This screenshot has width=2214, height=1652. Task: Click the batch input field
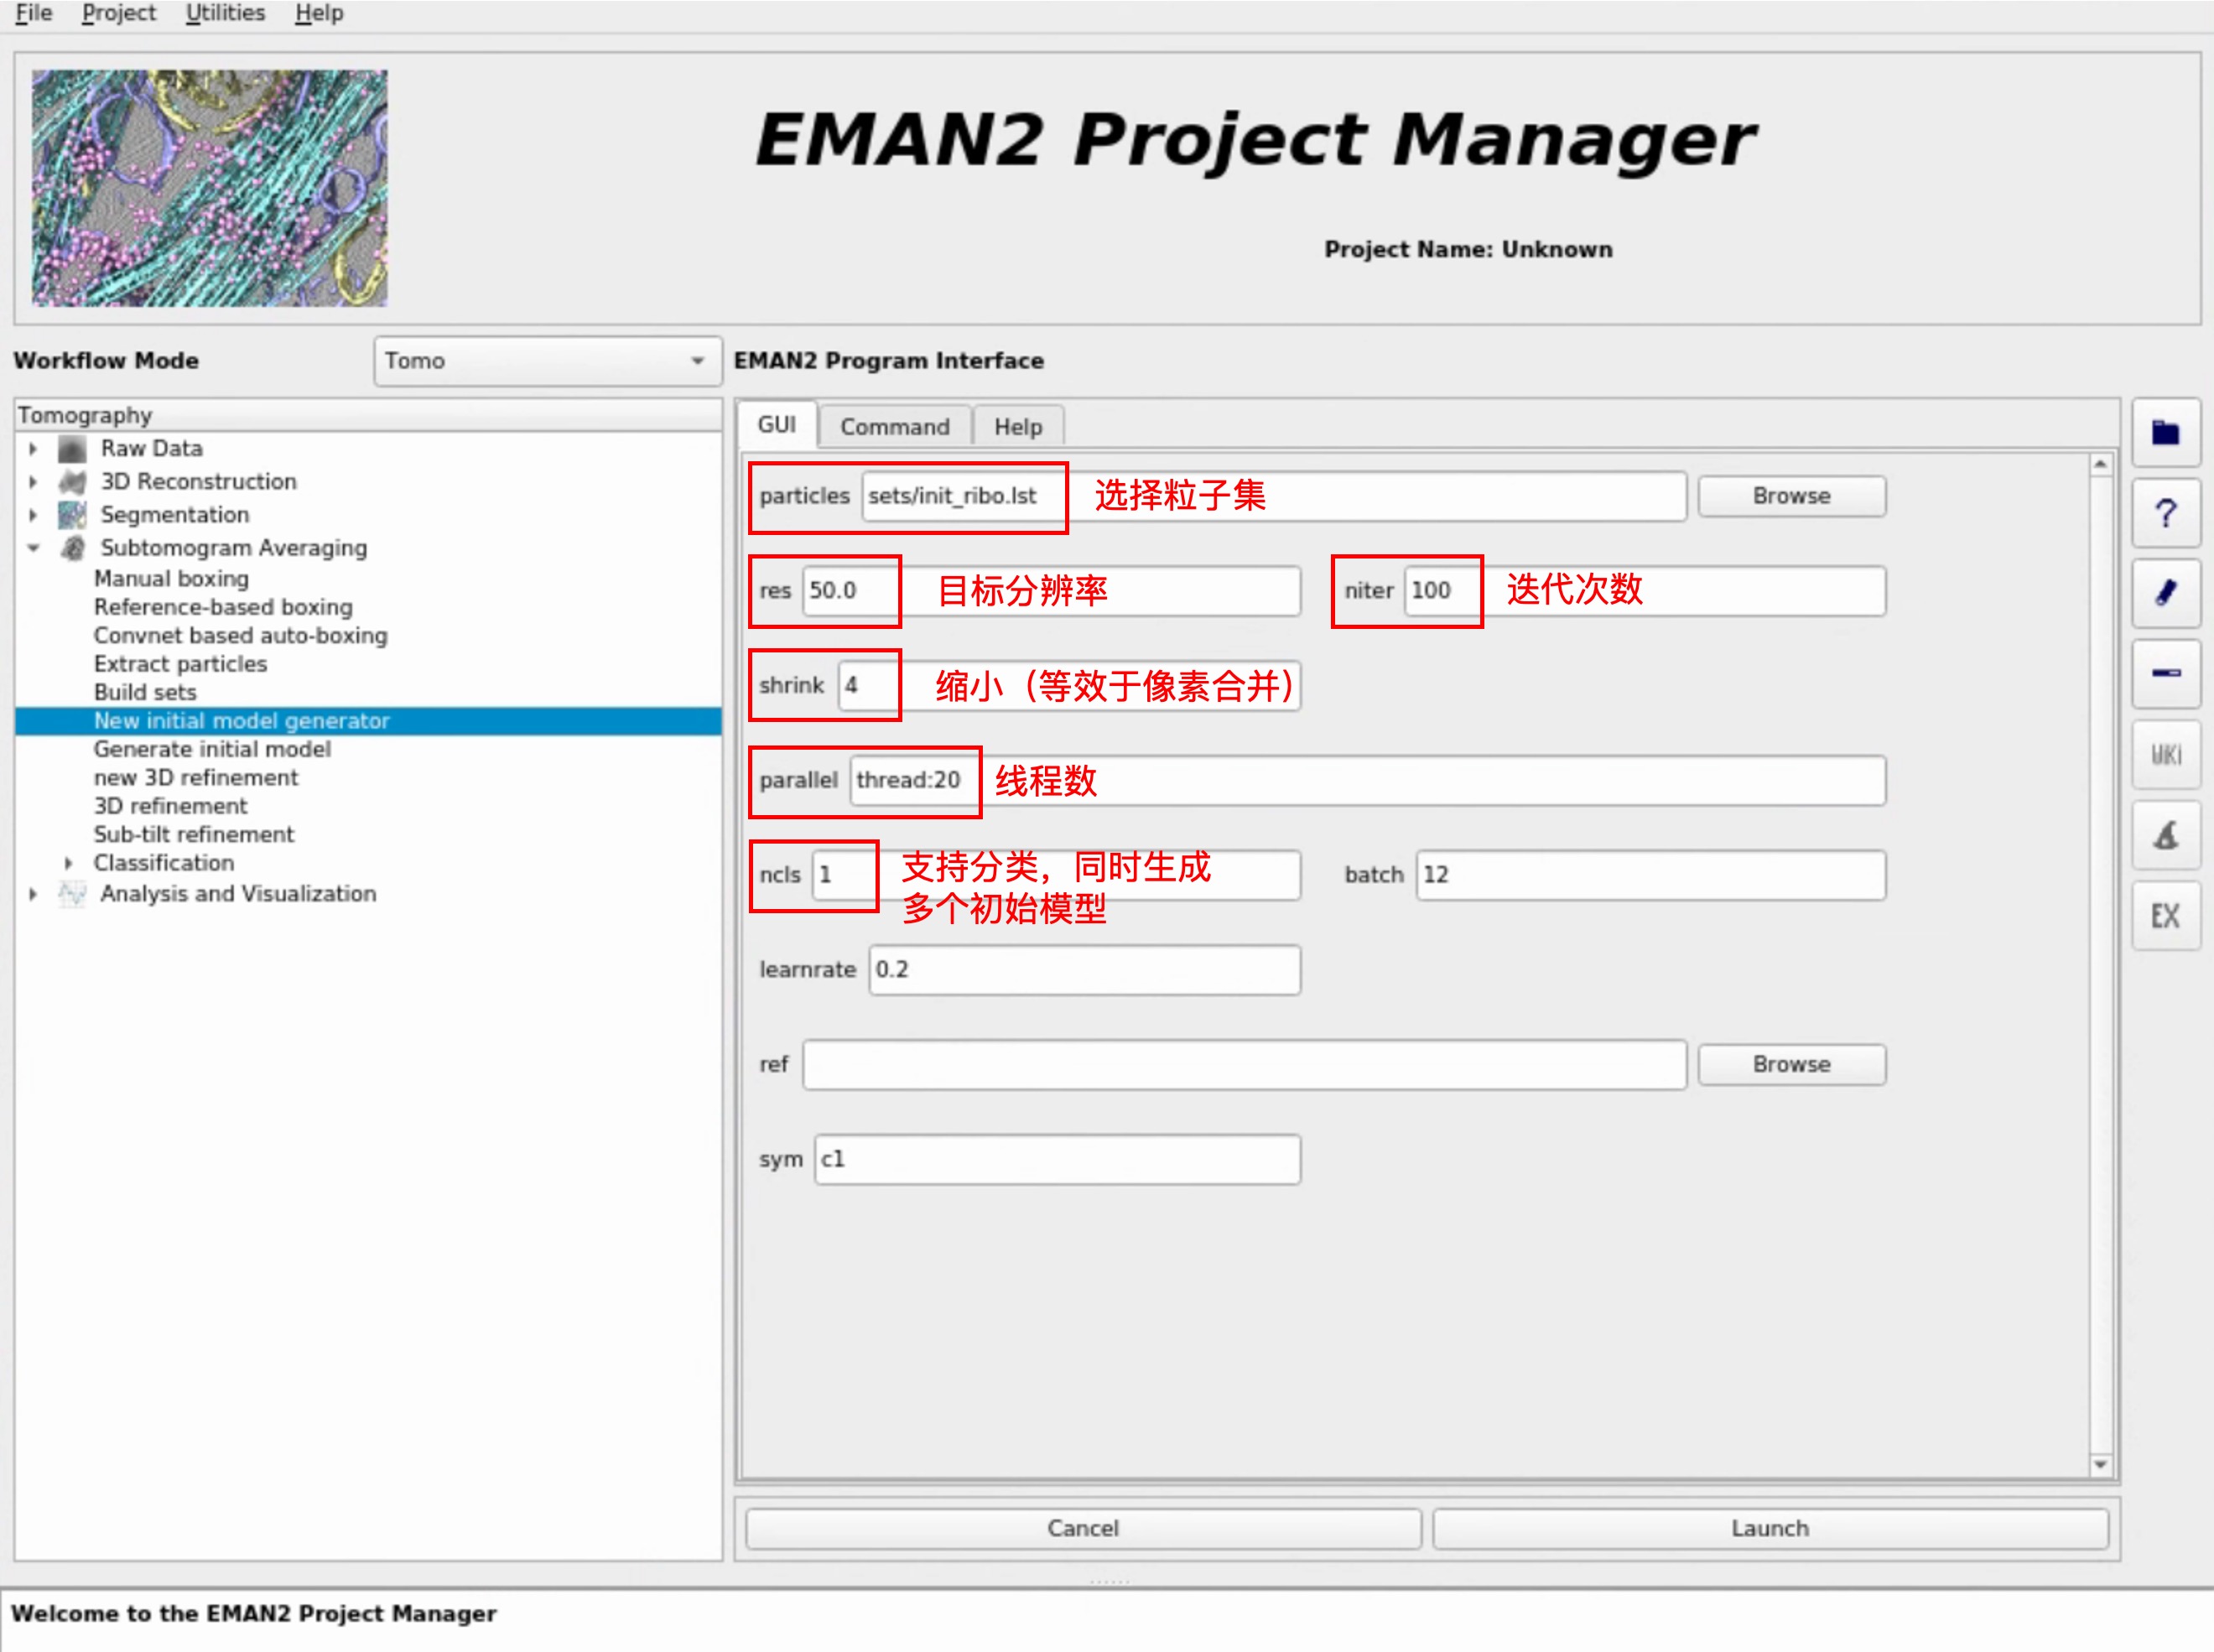pos(1651,875)
